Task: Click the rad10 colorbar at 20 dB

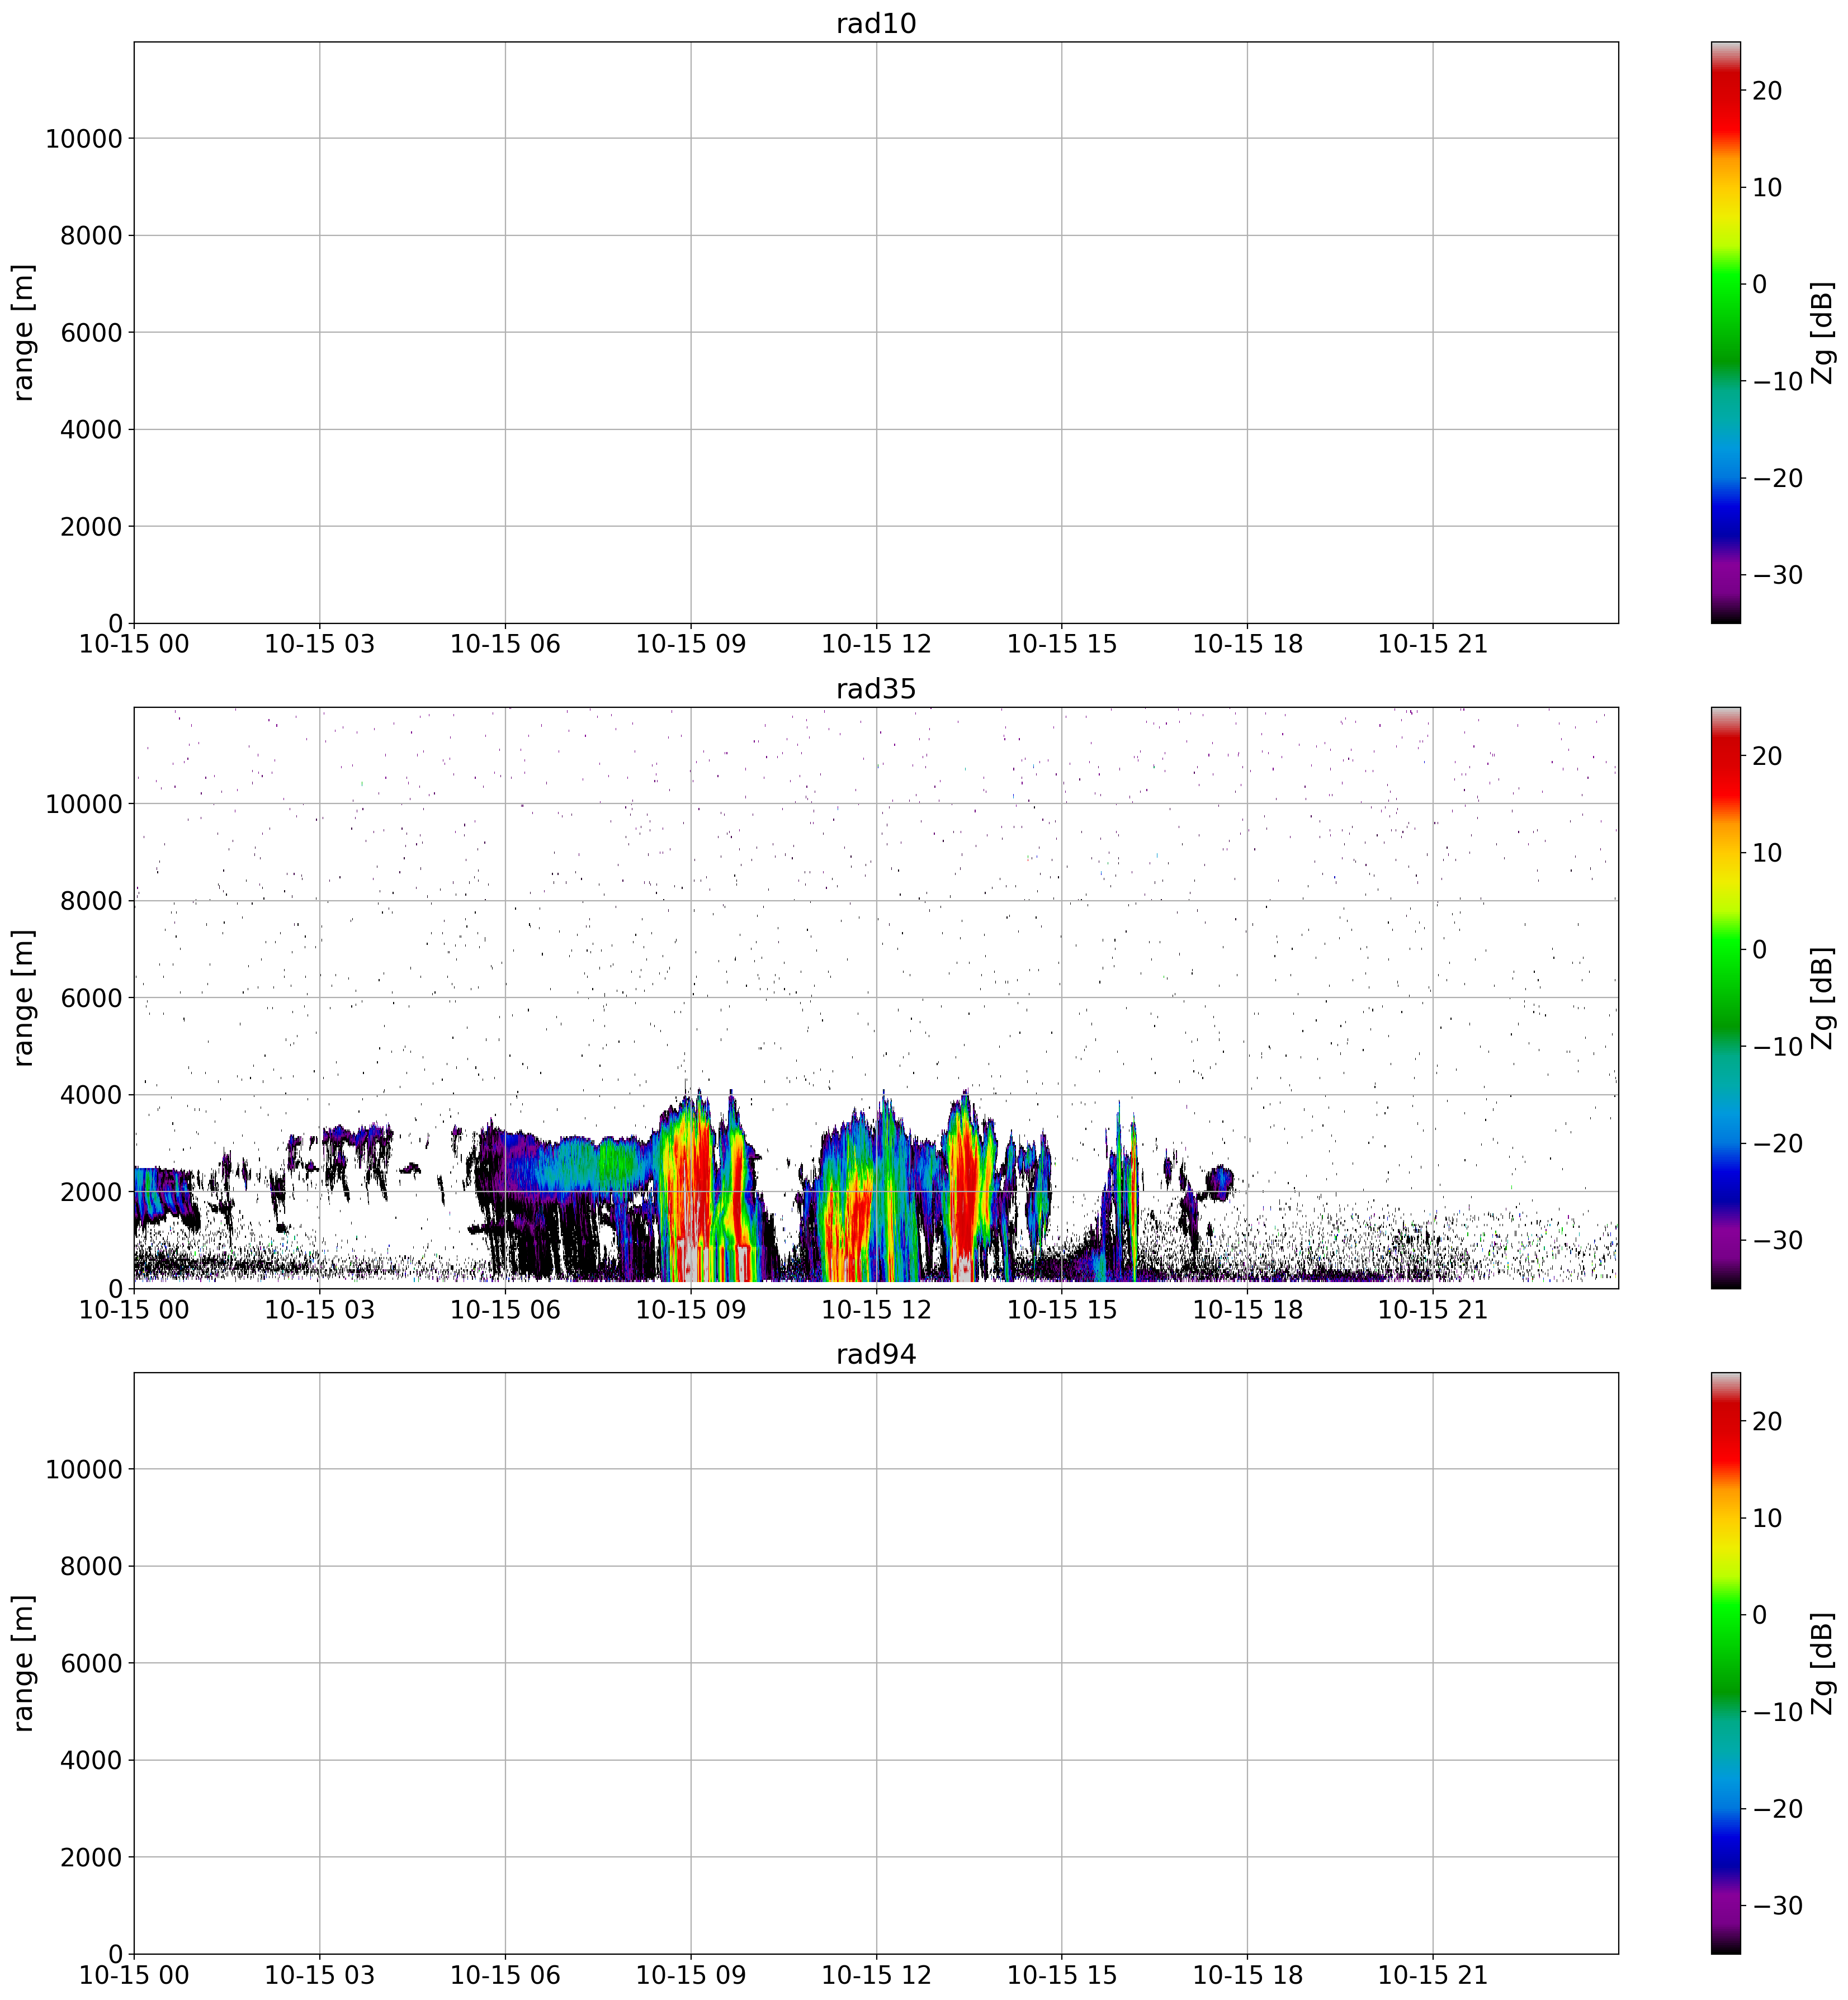Action: coord(1725,91)
